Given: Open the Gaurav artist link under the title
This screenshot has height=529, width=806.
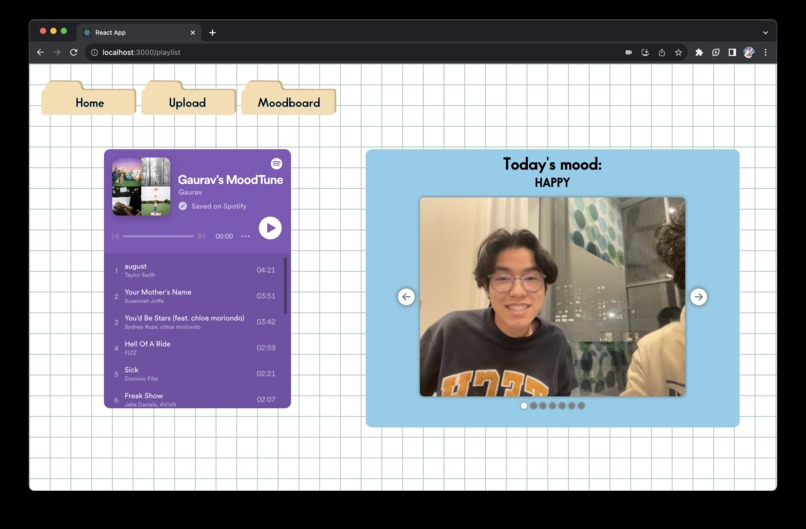Looking at the screenshot, I should coord(190,192).
